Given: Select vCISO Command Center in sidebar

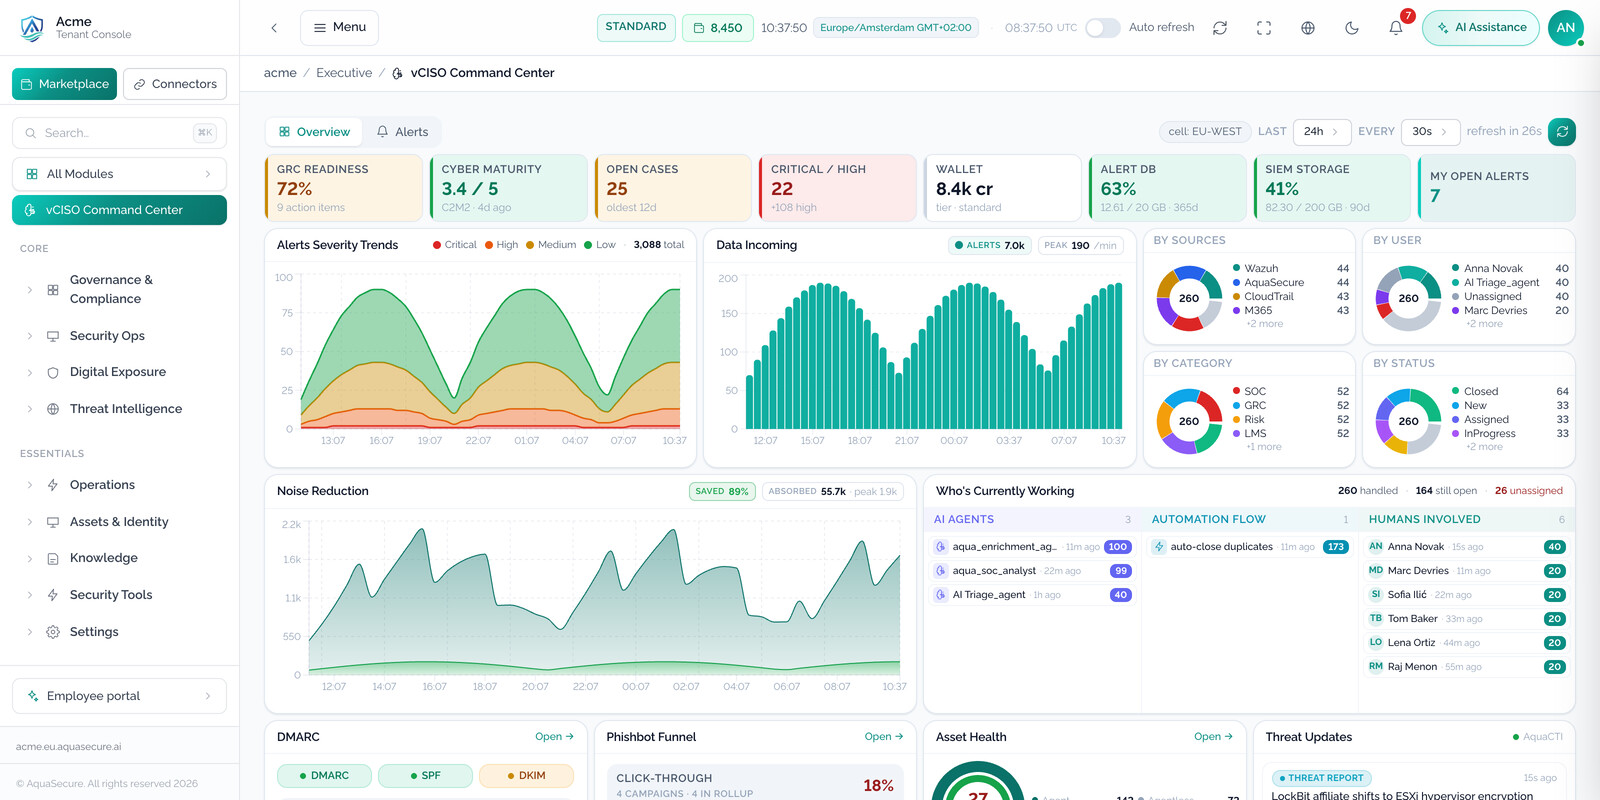Looking at the screenshot, I should pos(119,210).
